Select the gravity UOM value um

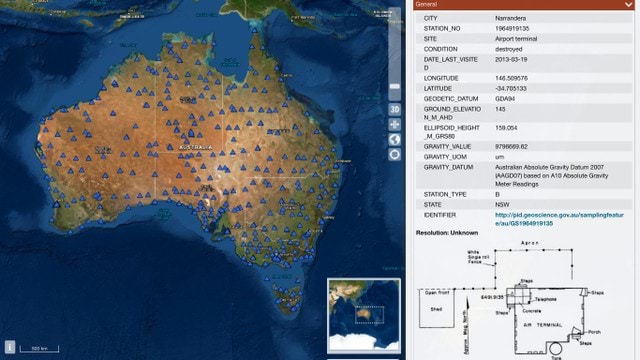tap(498, 157)
